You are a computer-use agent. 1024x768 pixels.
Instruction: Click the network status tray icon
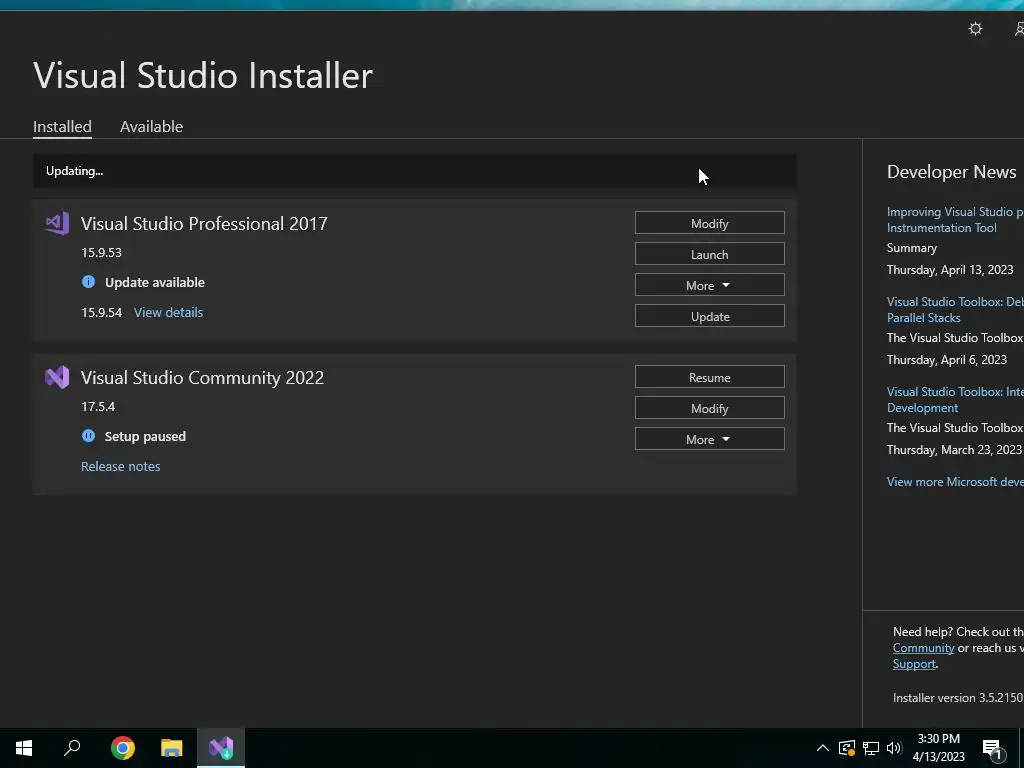(x=871, y=748)
